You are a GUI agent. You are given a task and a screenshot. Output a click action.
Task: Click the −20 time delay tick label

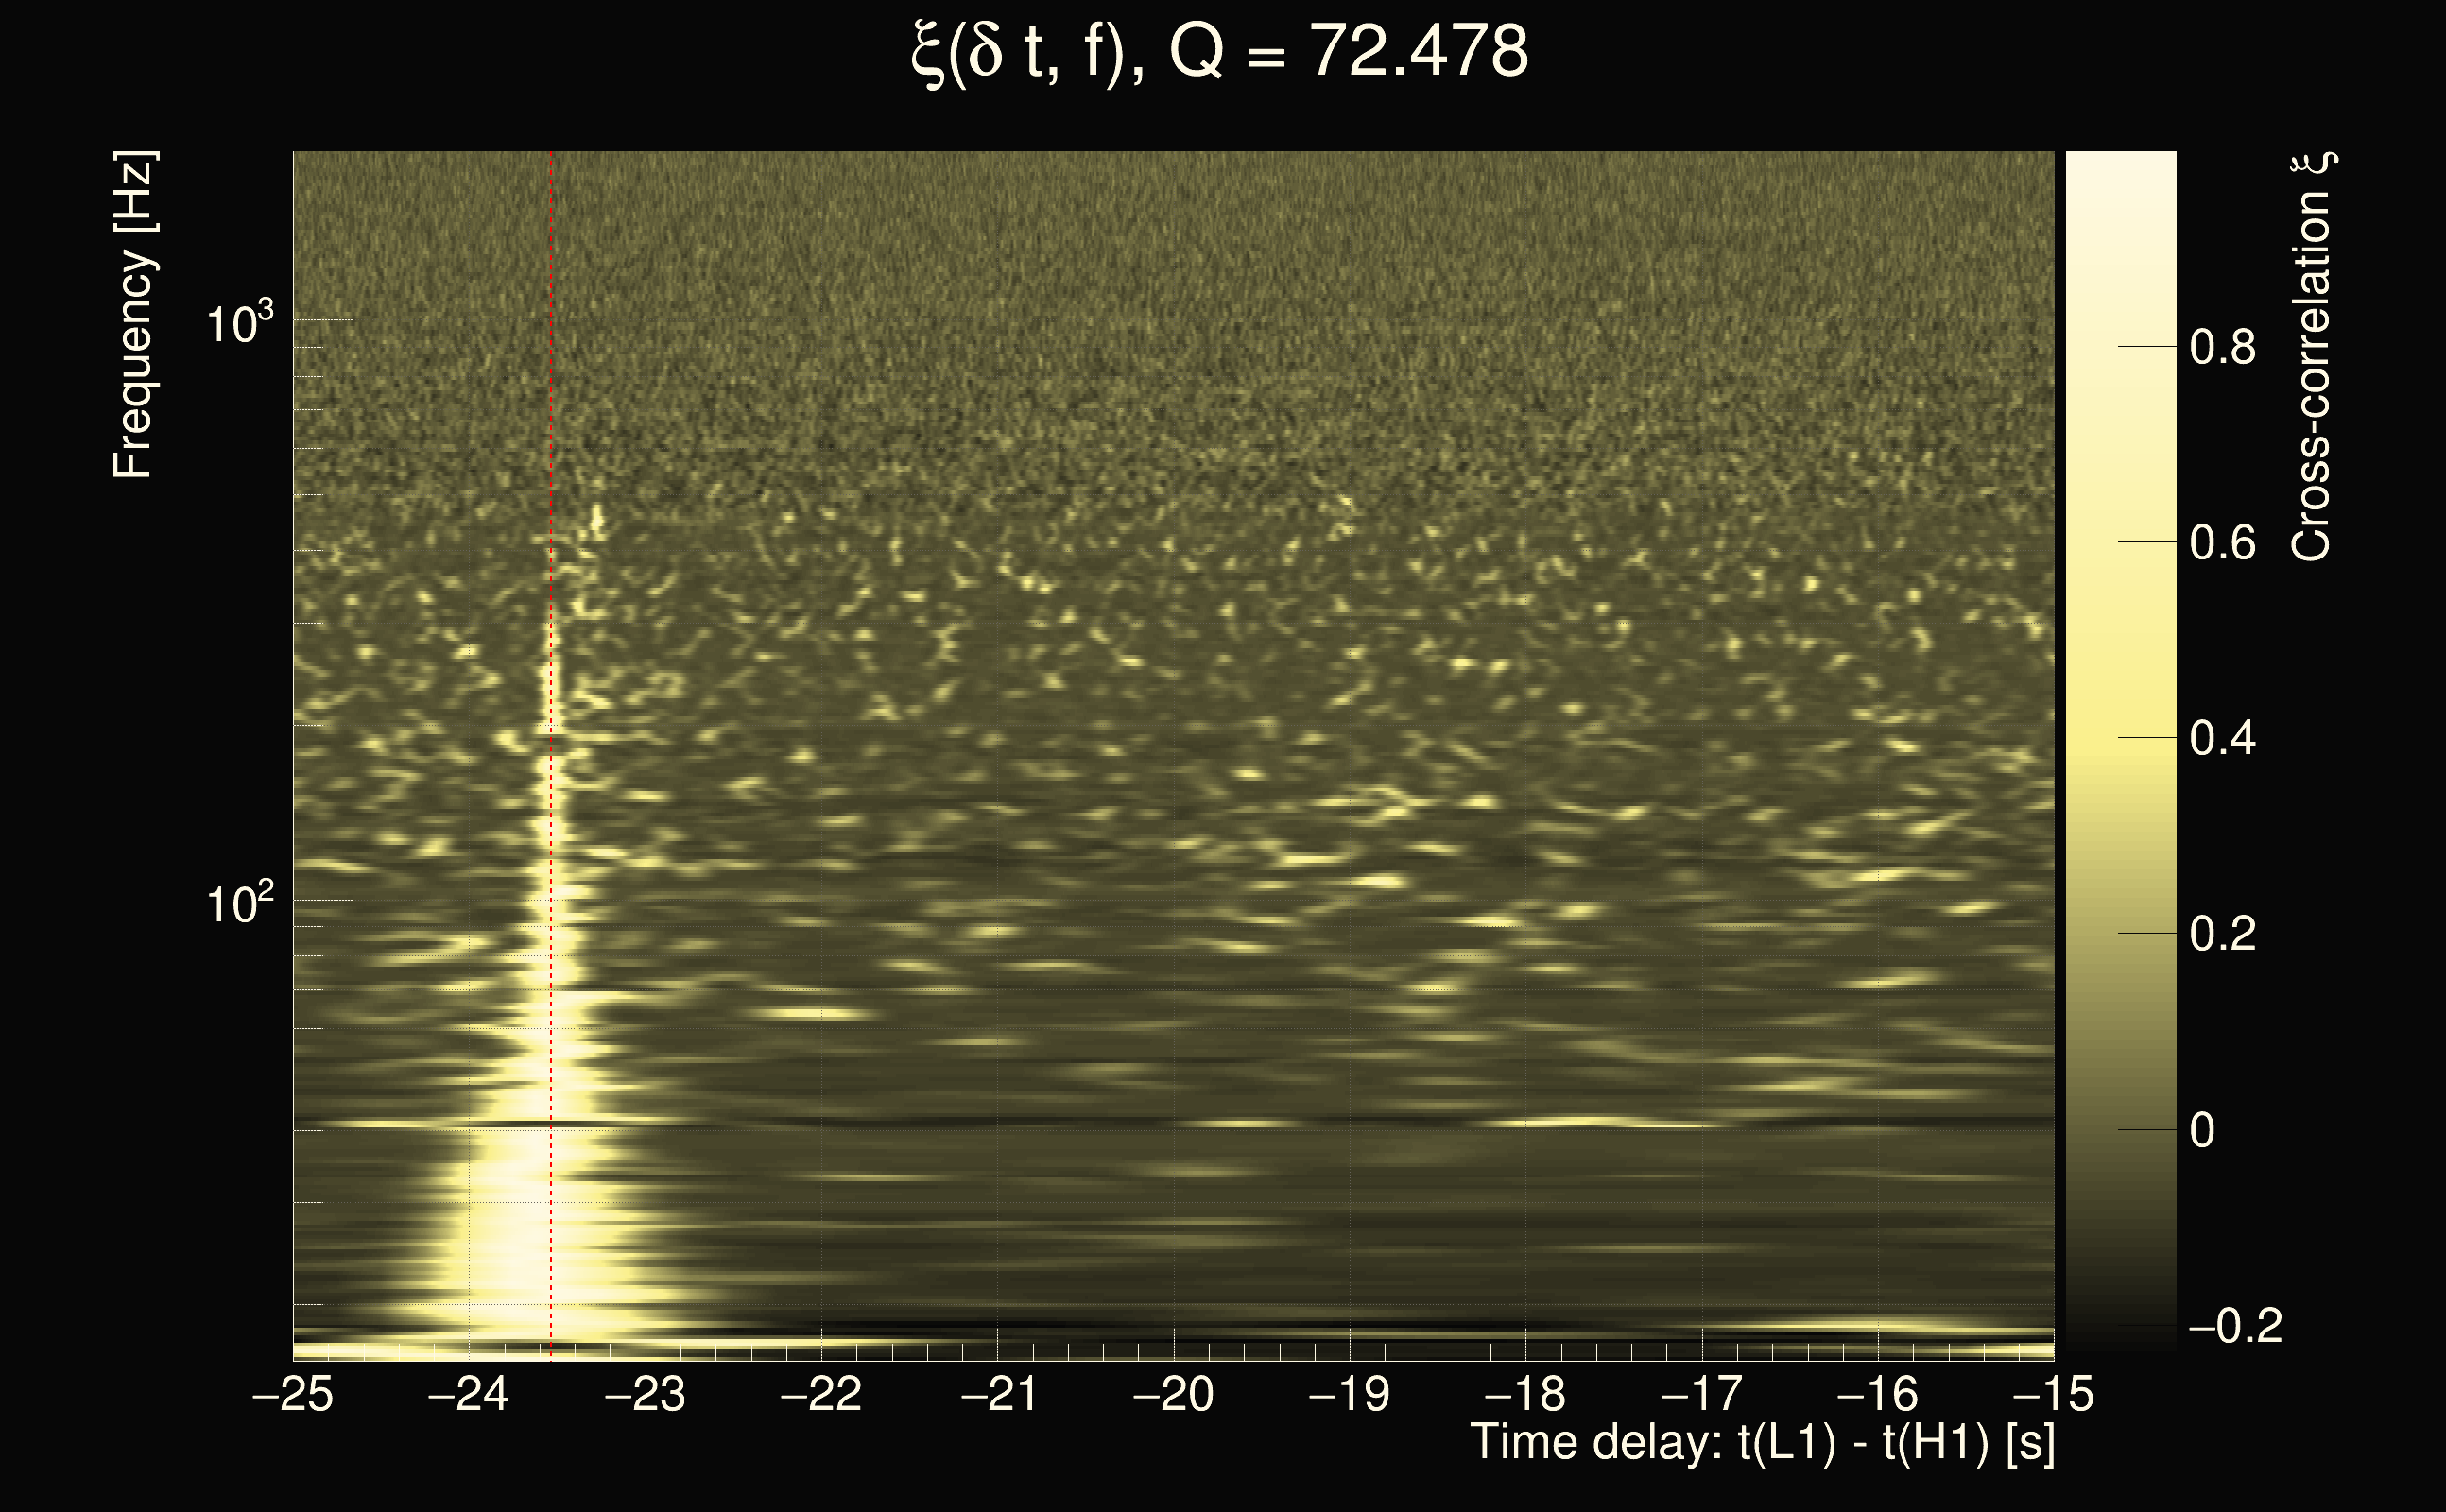click(1173, 1394)
